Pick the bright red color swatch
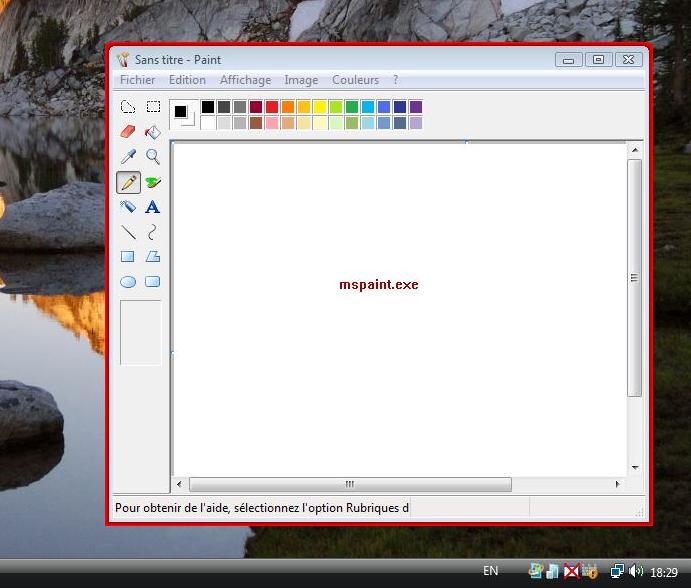This screenshot has width=691, height=588. [272, 107]
